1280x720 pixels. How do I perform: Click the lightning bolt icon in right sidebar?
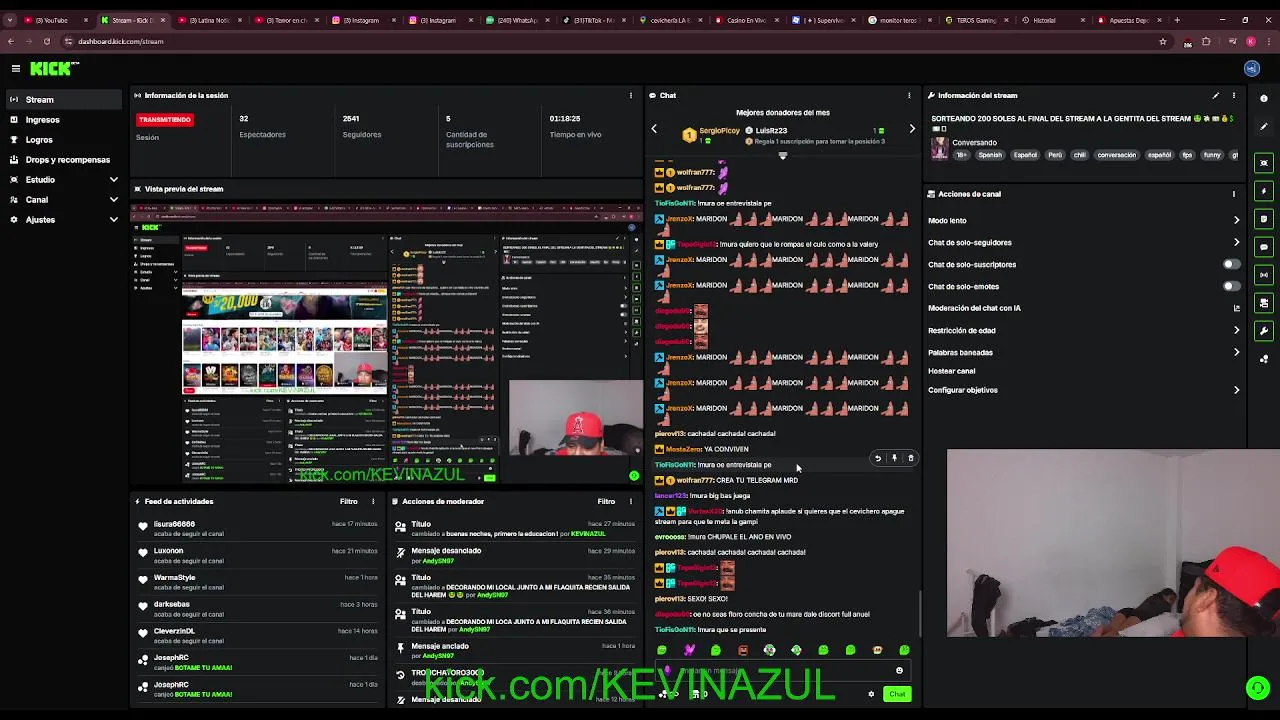click(1264, 191)
